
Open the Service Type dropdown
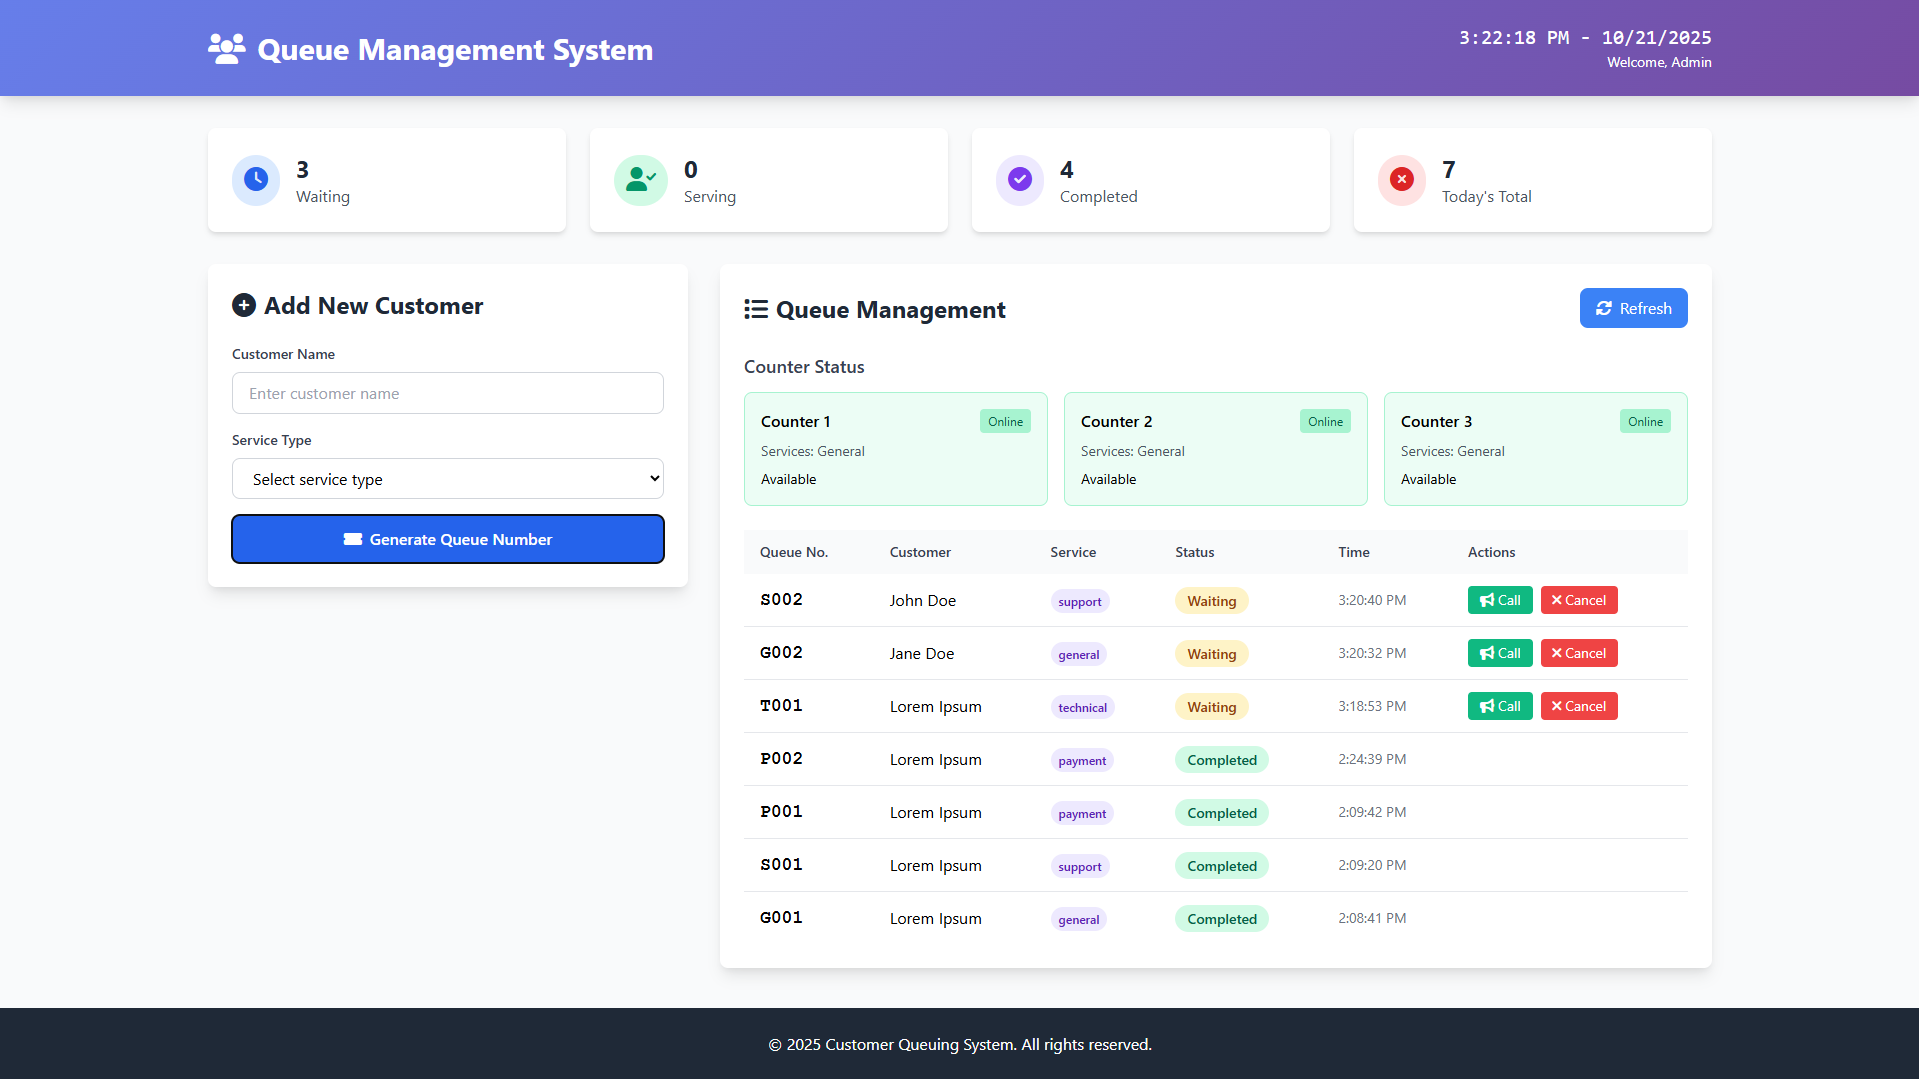pyautogui.click(x=447, y=479)
